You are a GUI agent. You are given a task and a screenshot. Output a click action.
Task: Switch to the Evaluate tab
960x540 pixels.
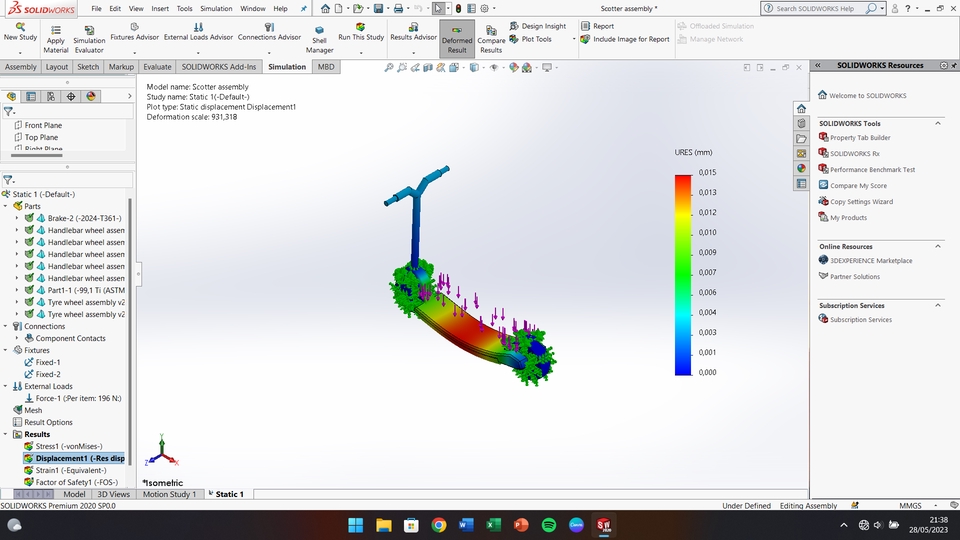point(157,67)
